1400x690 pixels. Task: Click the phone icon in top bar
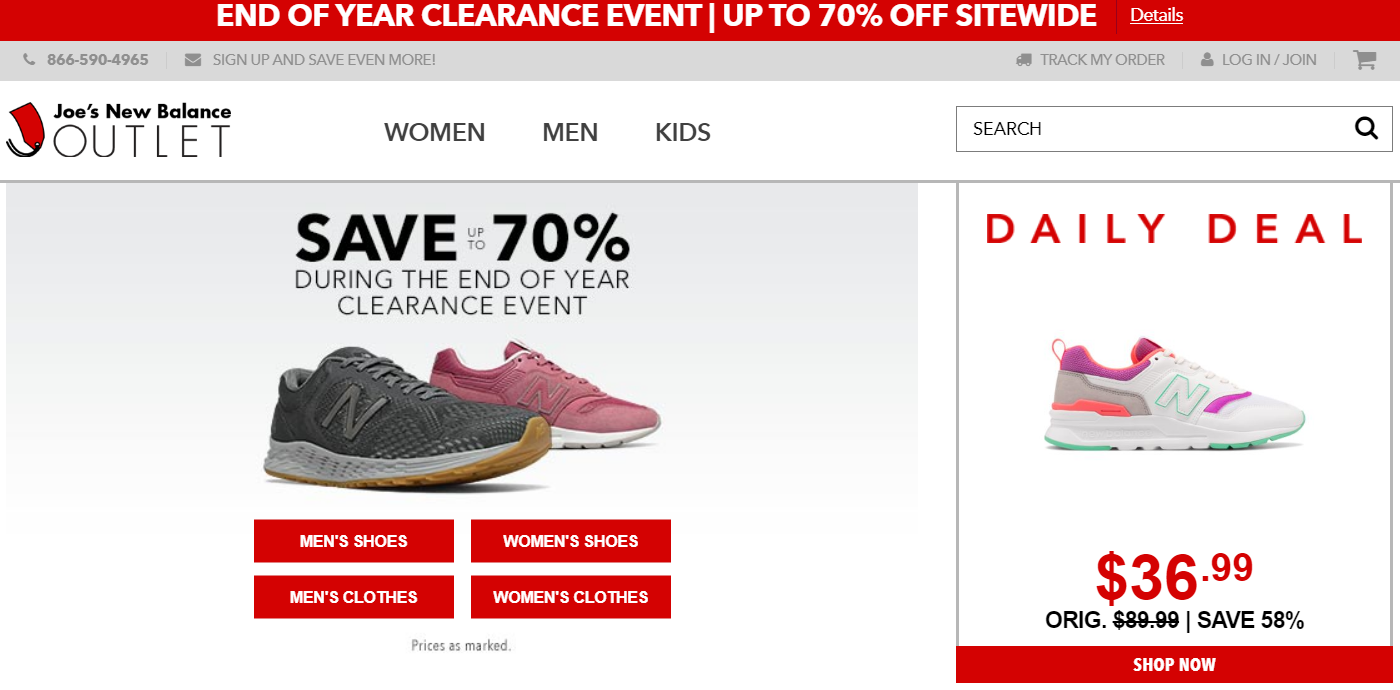[x=29, y=60]
